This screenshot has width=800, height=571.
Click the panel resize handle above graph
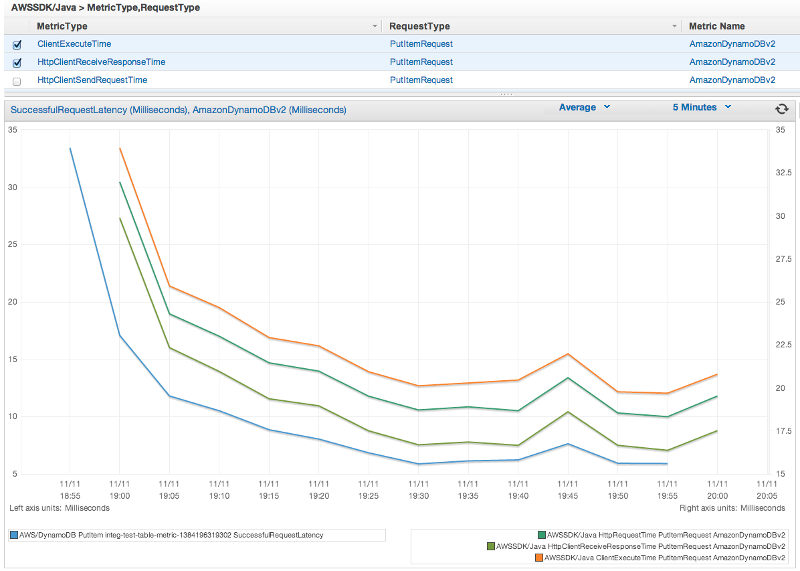tap(506, 94)
